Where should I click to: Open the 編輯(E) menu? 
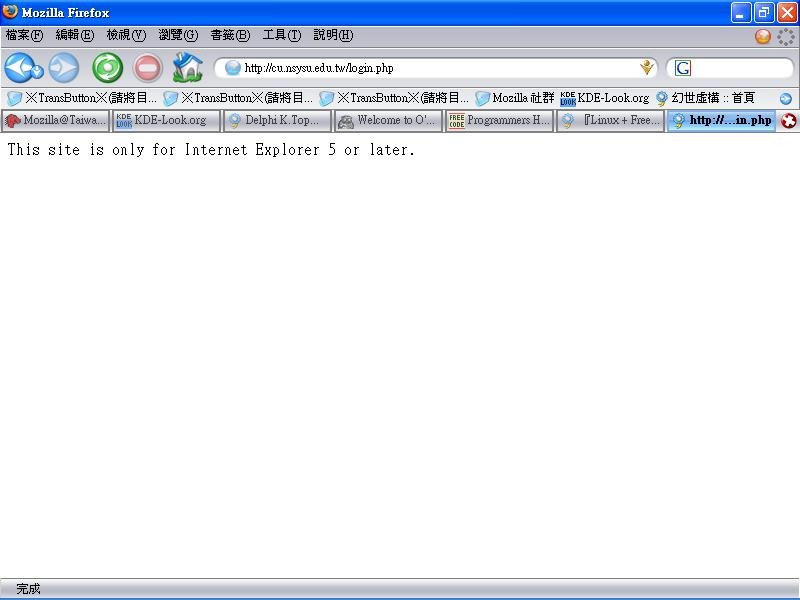[x=74, y=35]
